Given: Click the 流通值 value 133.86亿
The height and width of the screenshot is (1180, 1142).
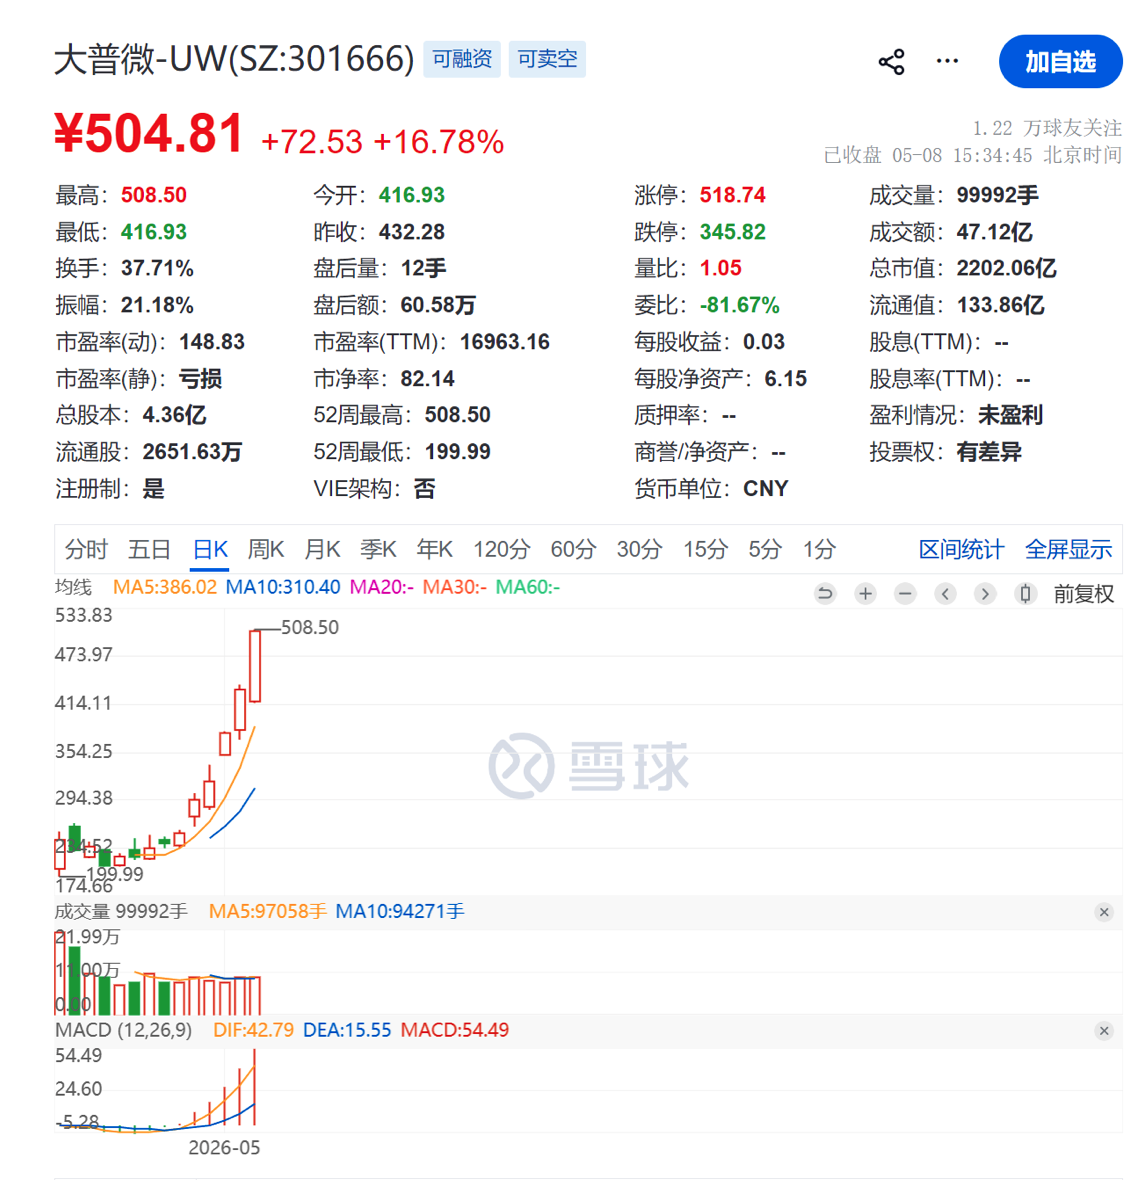Looking at the screenshot, I should click(x=1000, y=305).
